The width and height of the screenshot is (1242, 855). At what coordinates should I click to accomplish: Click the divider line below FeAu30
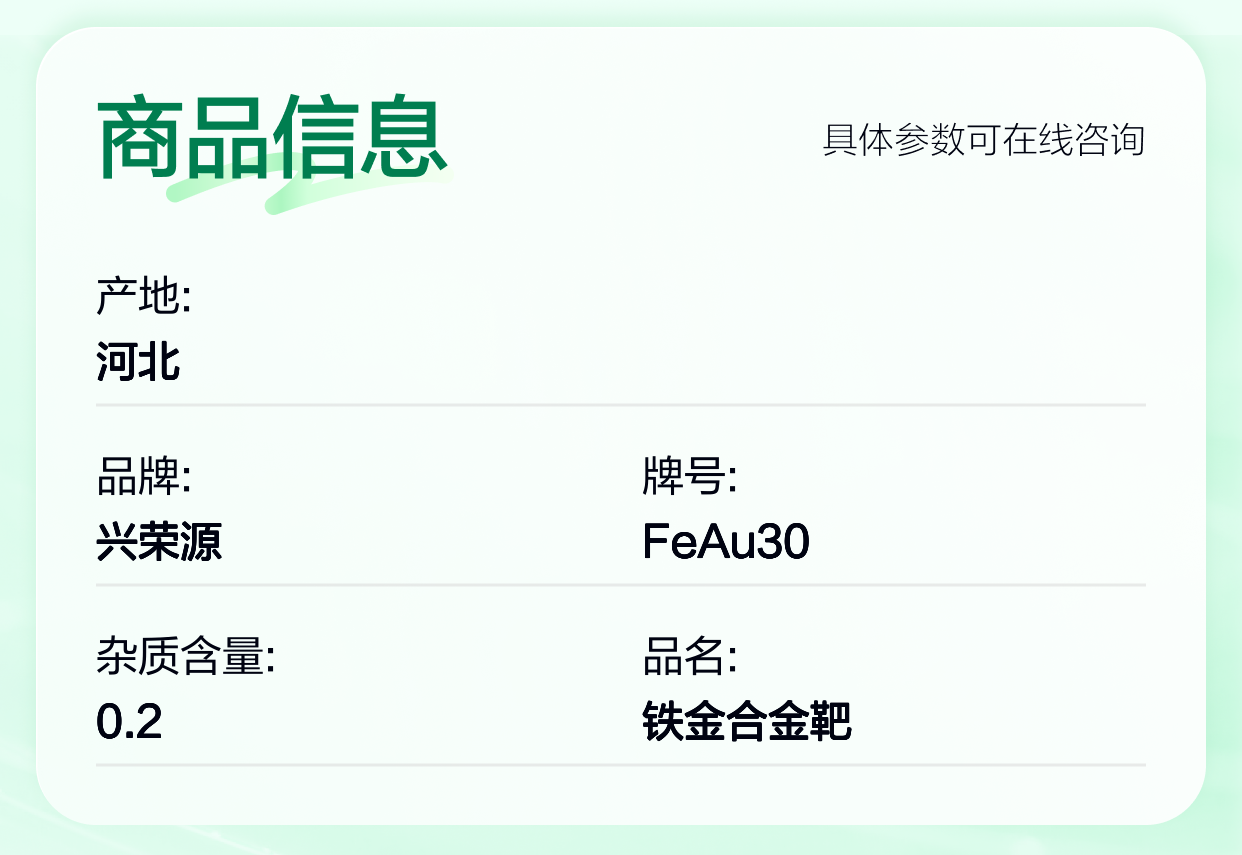pos(893,585)
